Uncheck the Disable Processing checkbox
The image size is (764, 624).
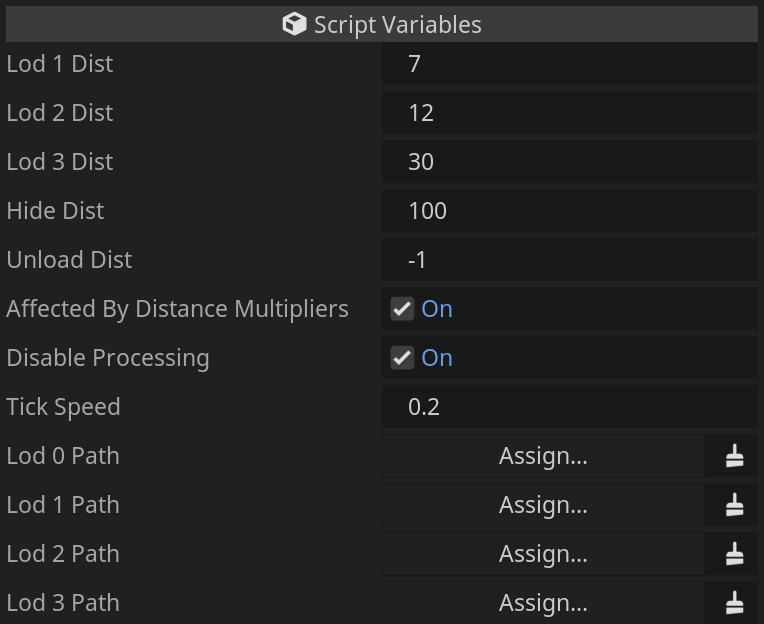[402, 358]
